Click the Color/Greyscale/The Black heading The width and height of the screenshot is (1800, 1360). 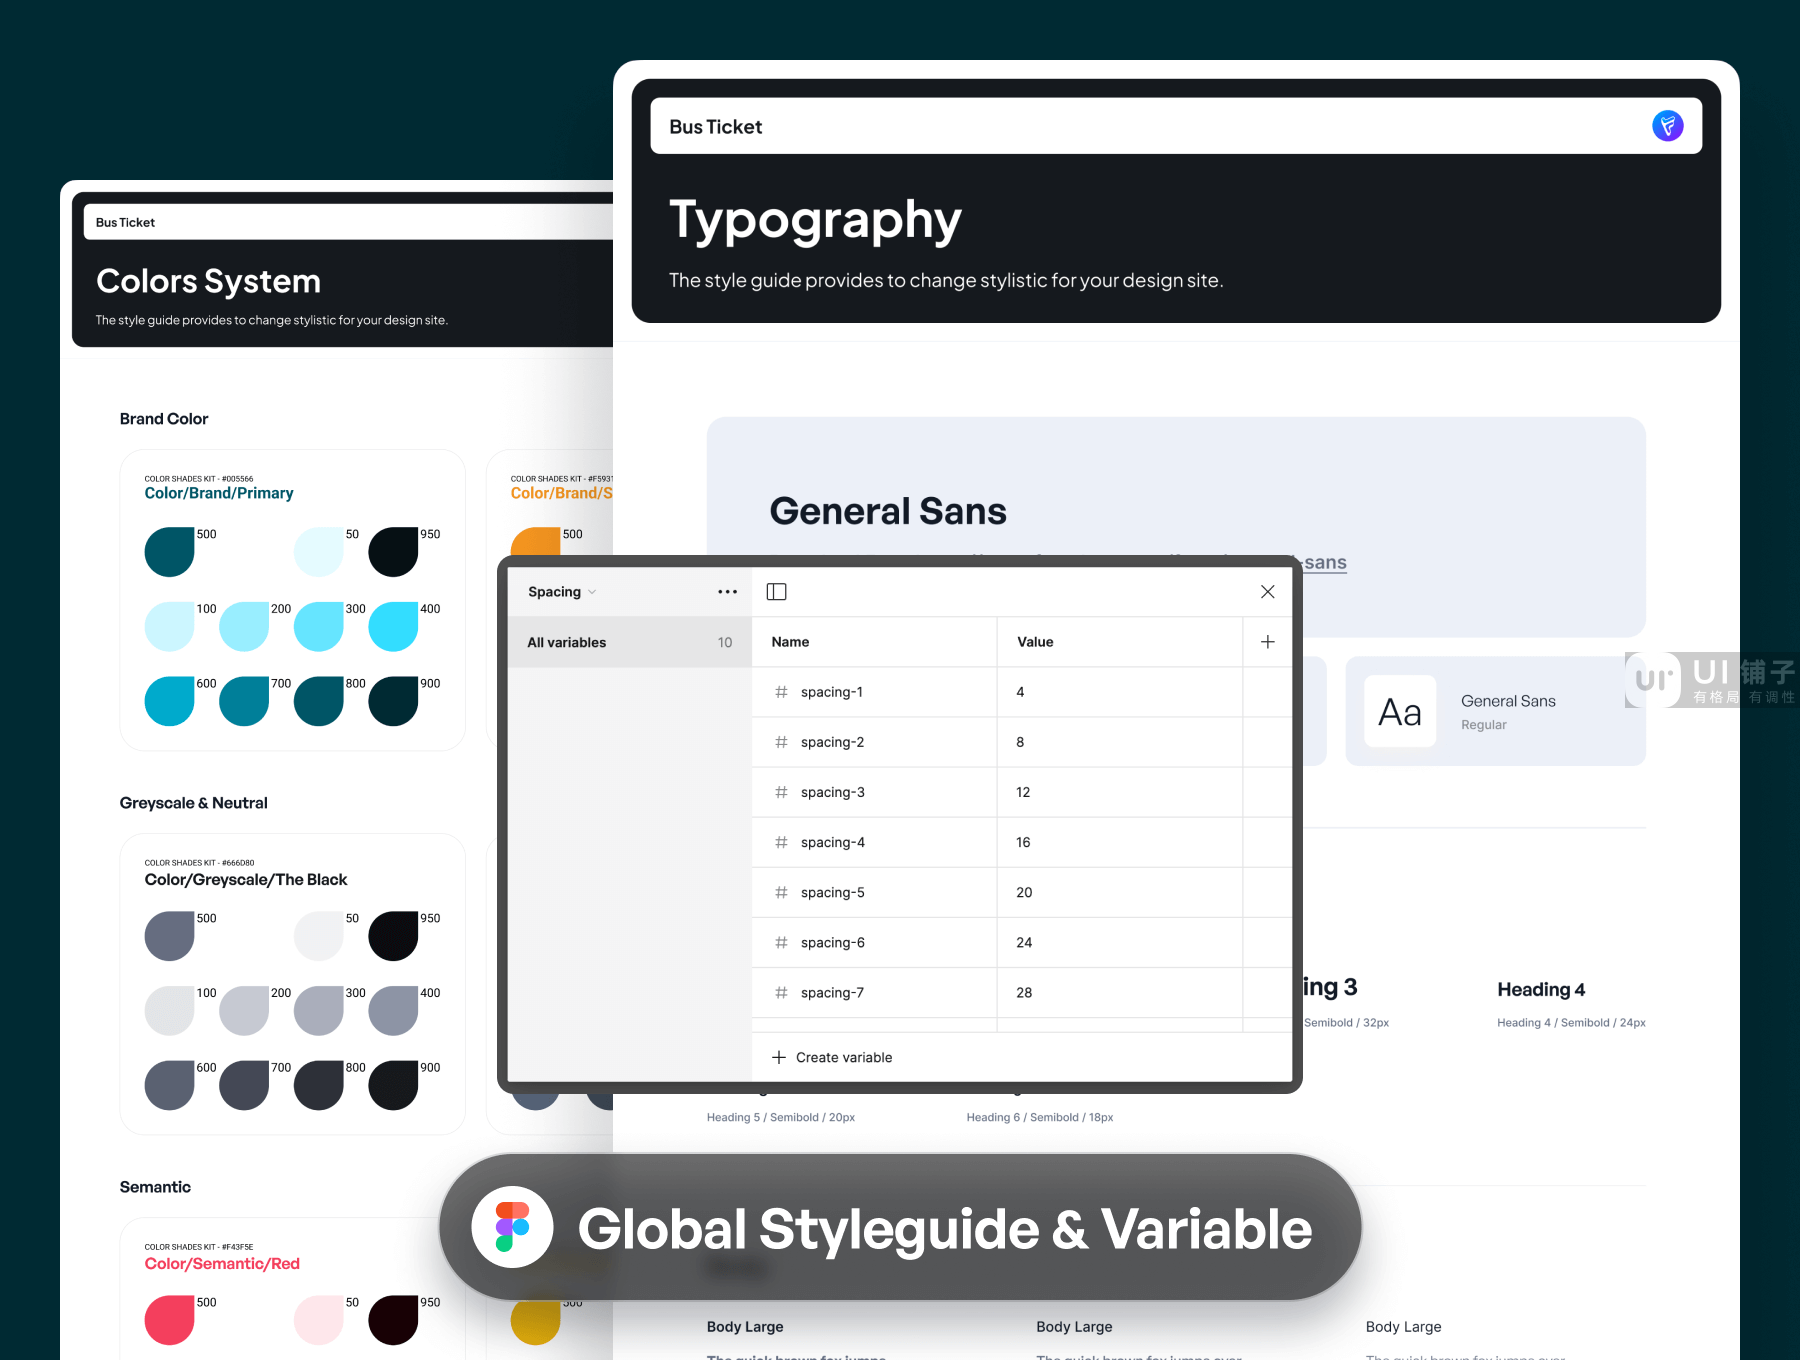pyautogui.click(x=246, y=879)
